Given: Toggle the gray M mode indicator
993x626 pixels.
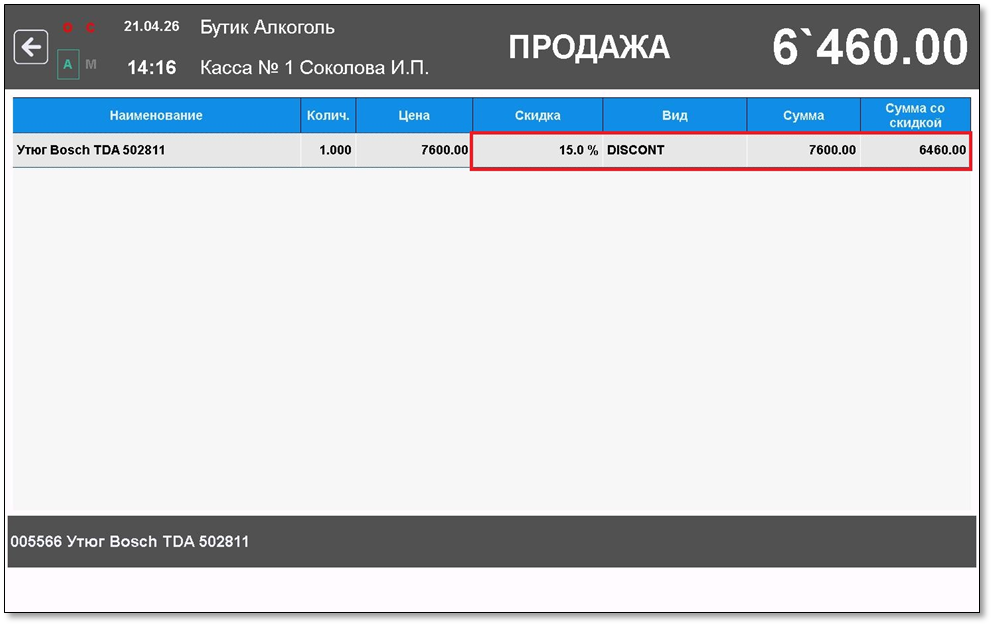Looking at the screenshot, I should point(91,65).
